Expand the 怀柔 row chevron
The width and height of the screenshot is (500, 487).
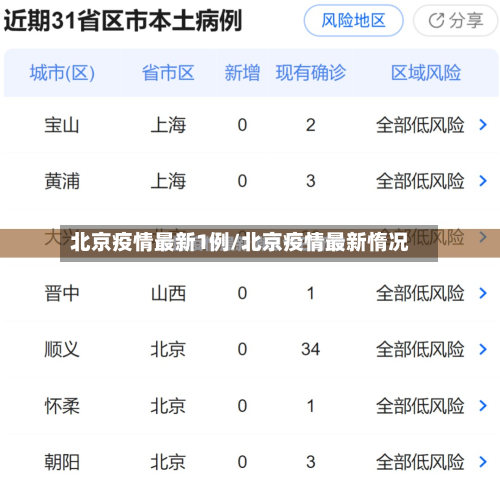tap(483, 405)
